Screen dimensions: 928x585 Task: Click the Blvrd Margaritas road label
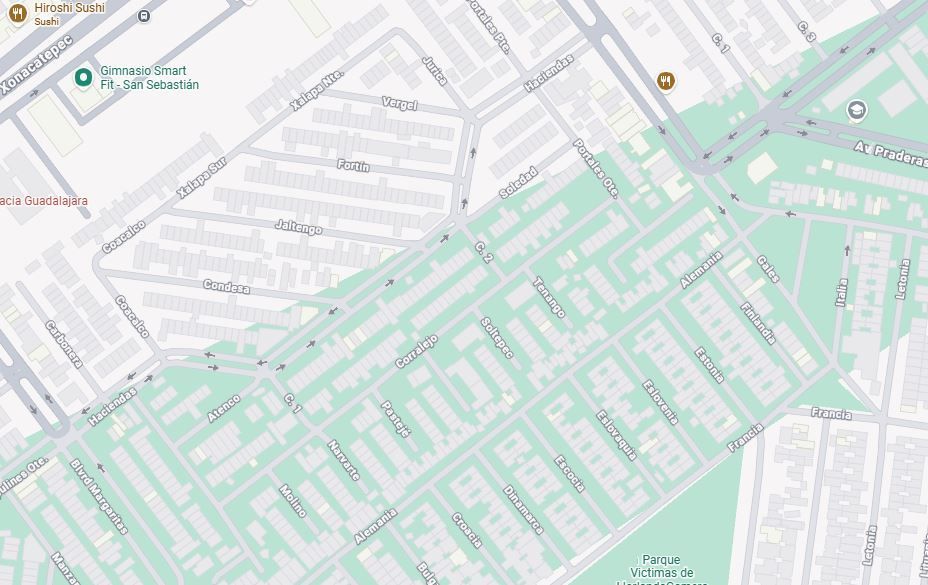click(99, 496)
